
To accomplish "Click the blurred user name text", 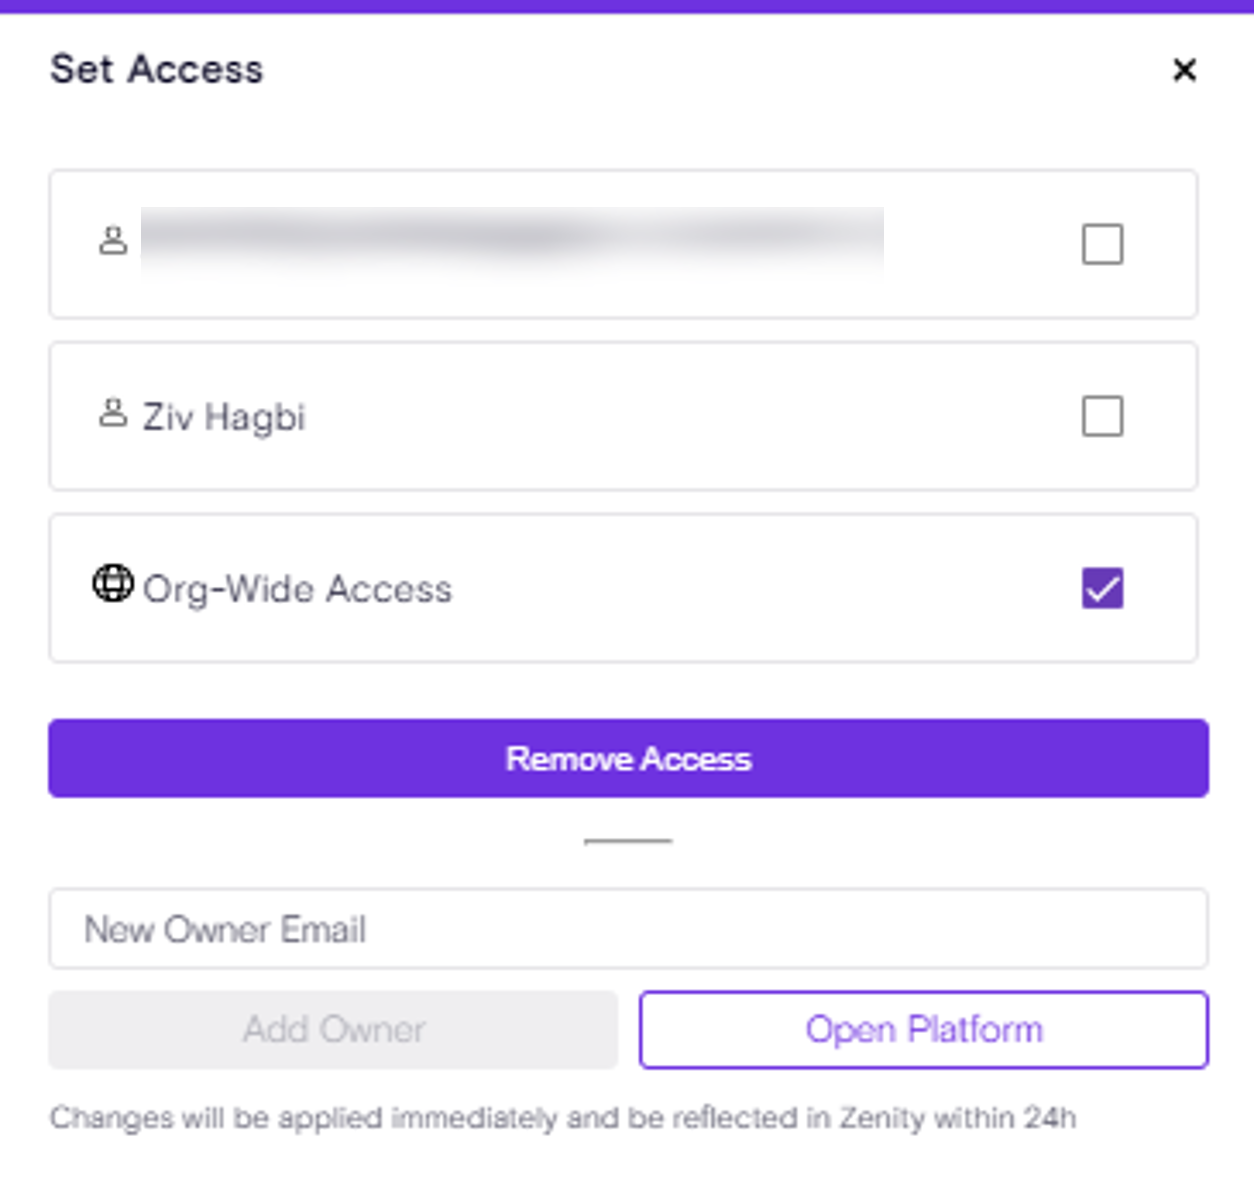I will pos(512,242).
